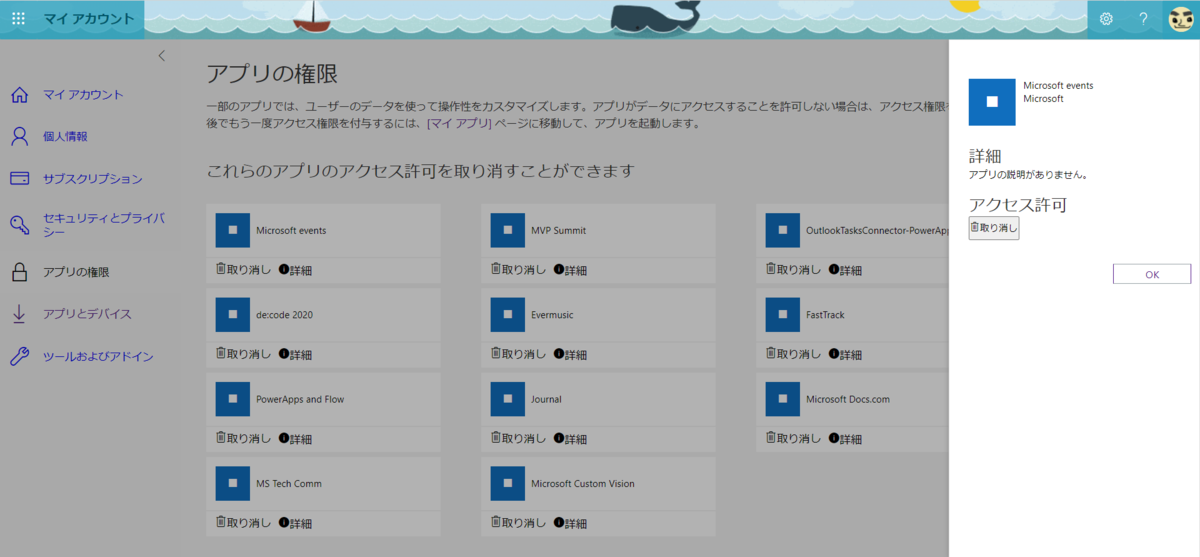Revoke access for FastTrack
This screenshot has height=557, width=1200.
pos(793,354)
